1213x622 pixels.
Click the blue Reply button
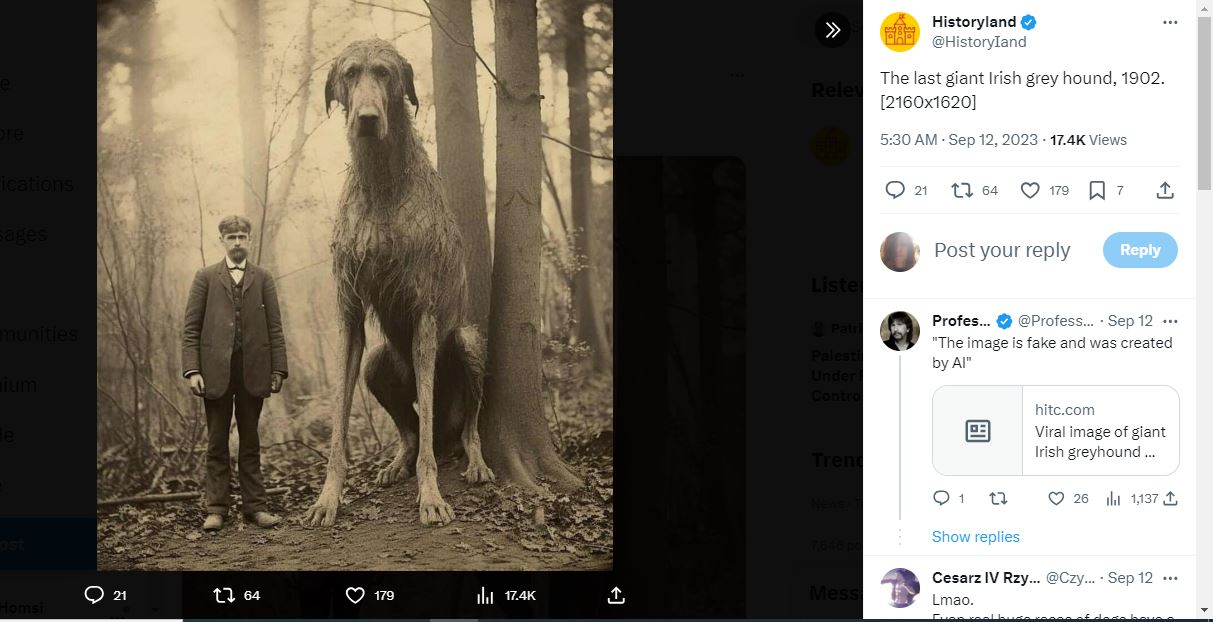tap(1140, 250)
